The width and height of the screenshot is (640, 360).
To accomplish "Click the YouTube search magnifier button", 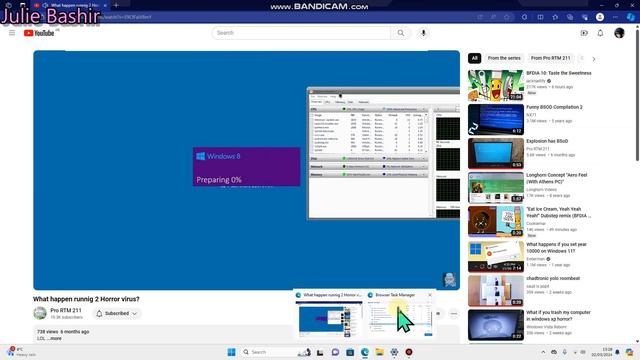I will pyautogui.click(x=401, y=33).
